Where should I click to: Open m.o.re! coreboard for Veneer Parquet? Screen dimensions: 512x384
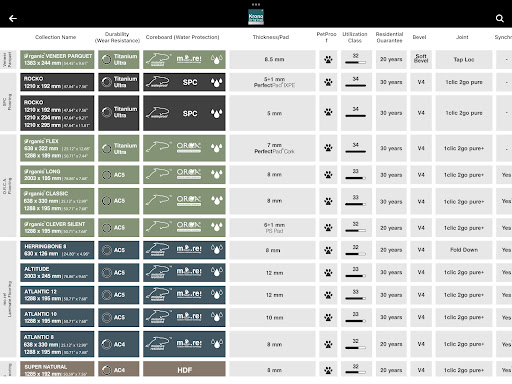pyautogui.click(x=184, y=60)
